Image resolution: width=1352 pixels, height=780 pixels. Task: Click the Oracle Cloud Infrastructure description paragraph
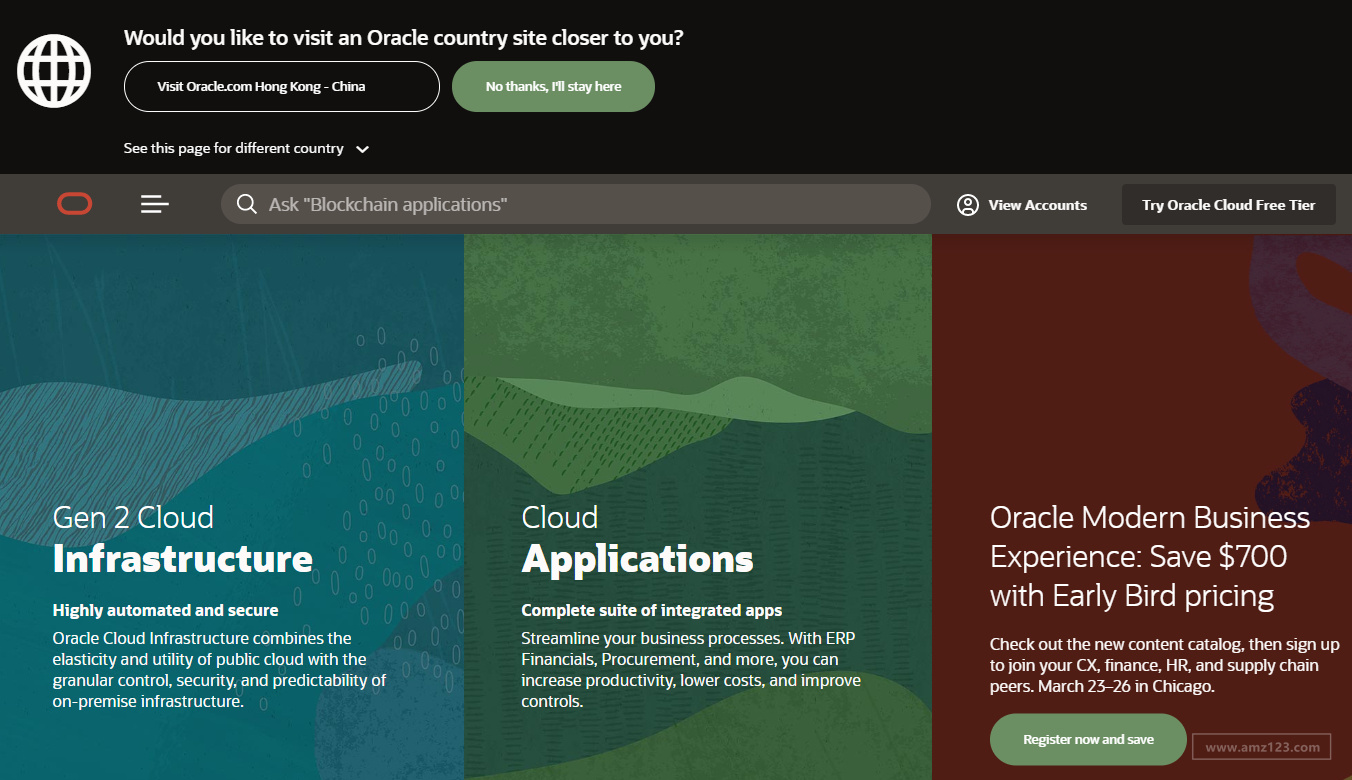(220, 670)
